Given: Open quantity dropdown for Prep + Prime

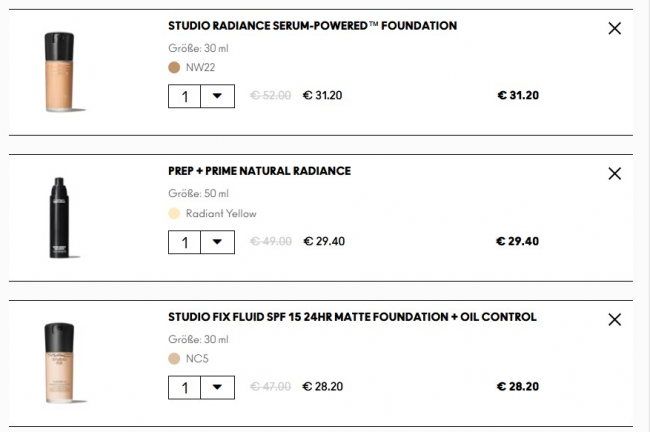Looking at the screenshot, I should point(217,242).
